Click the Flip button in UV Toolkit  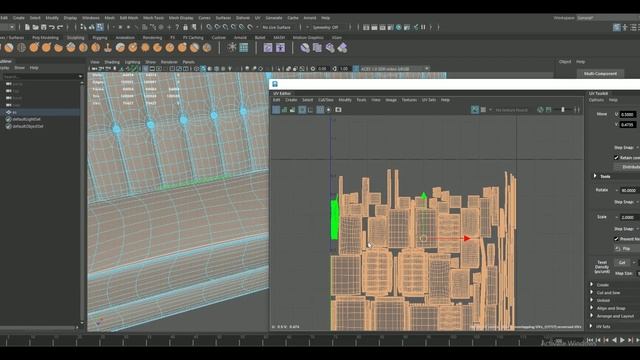(x=627, y=248)
